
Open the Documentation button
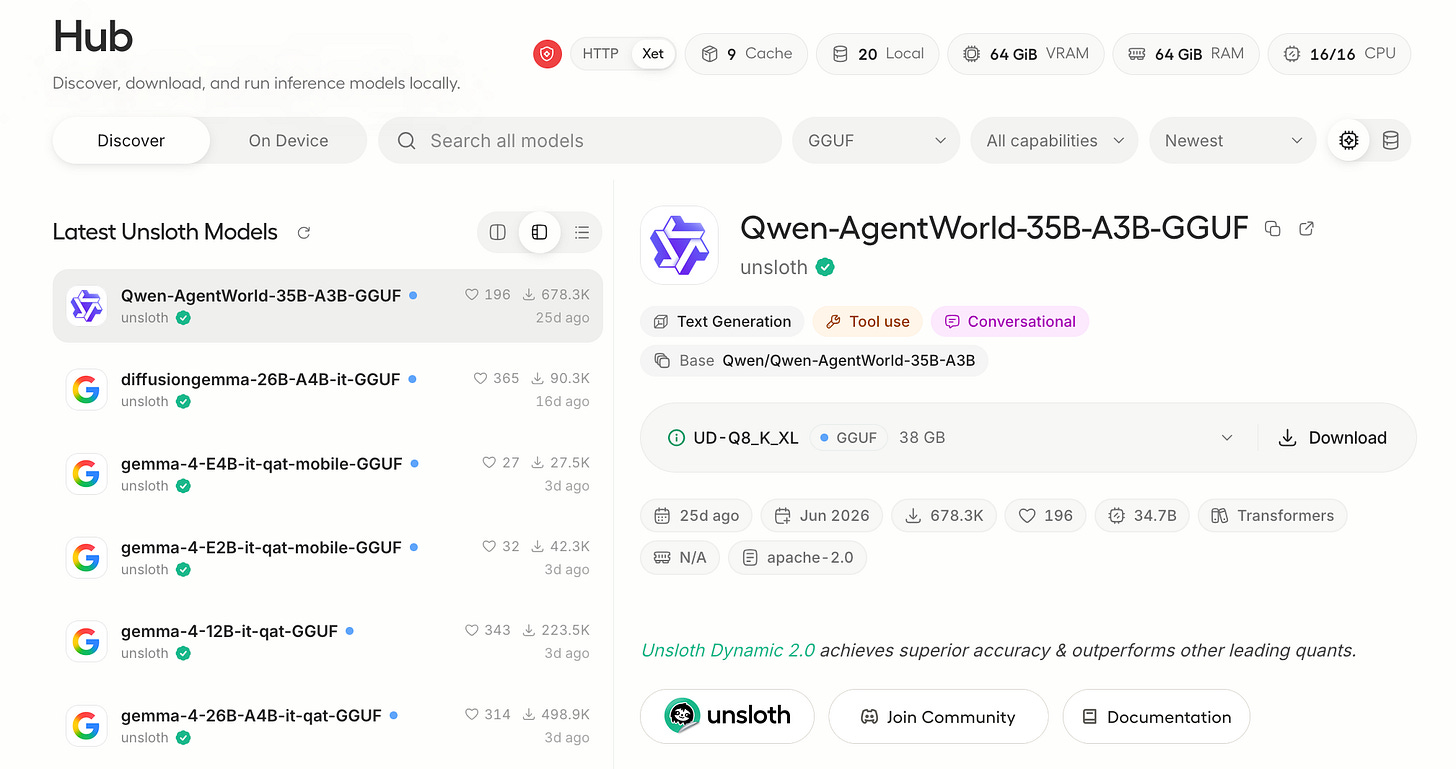coord(1156,717)
